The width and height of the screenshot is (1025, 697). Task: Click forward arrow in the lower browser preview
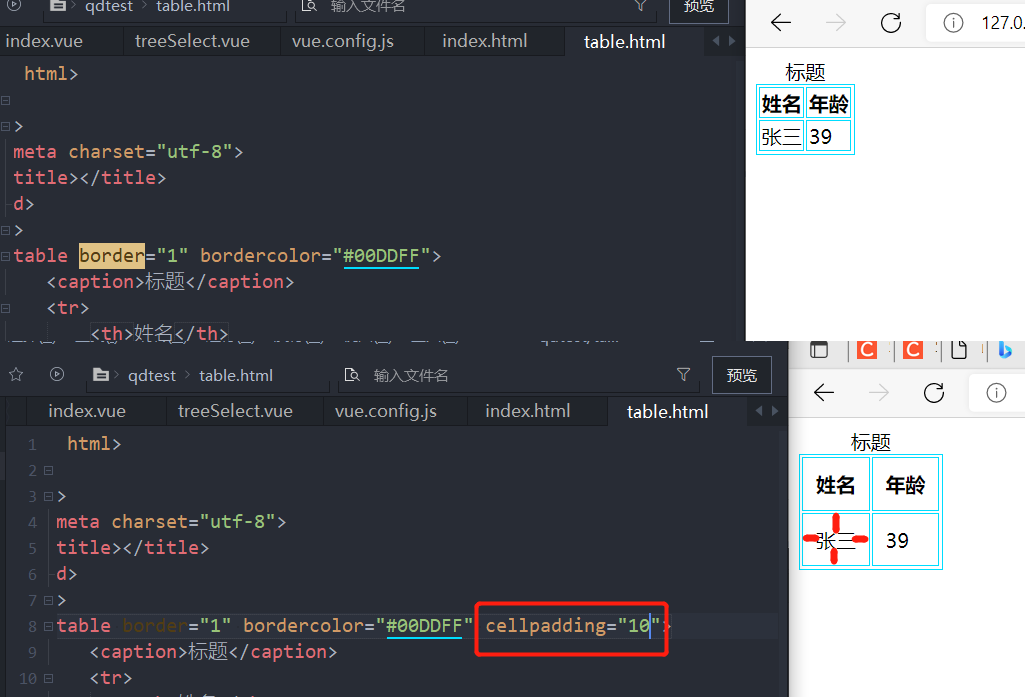pyautogui.click(x=879, y=393)
